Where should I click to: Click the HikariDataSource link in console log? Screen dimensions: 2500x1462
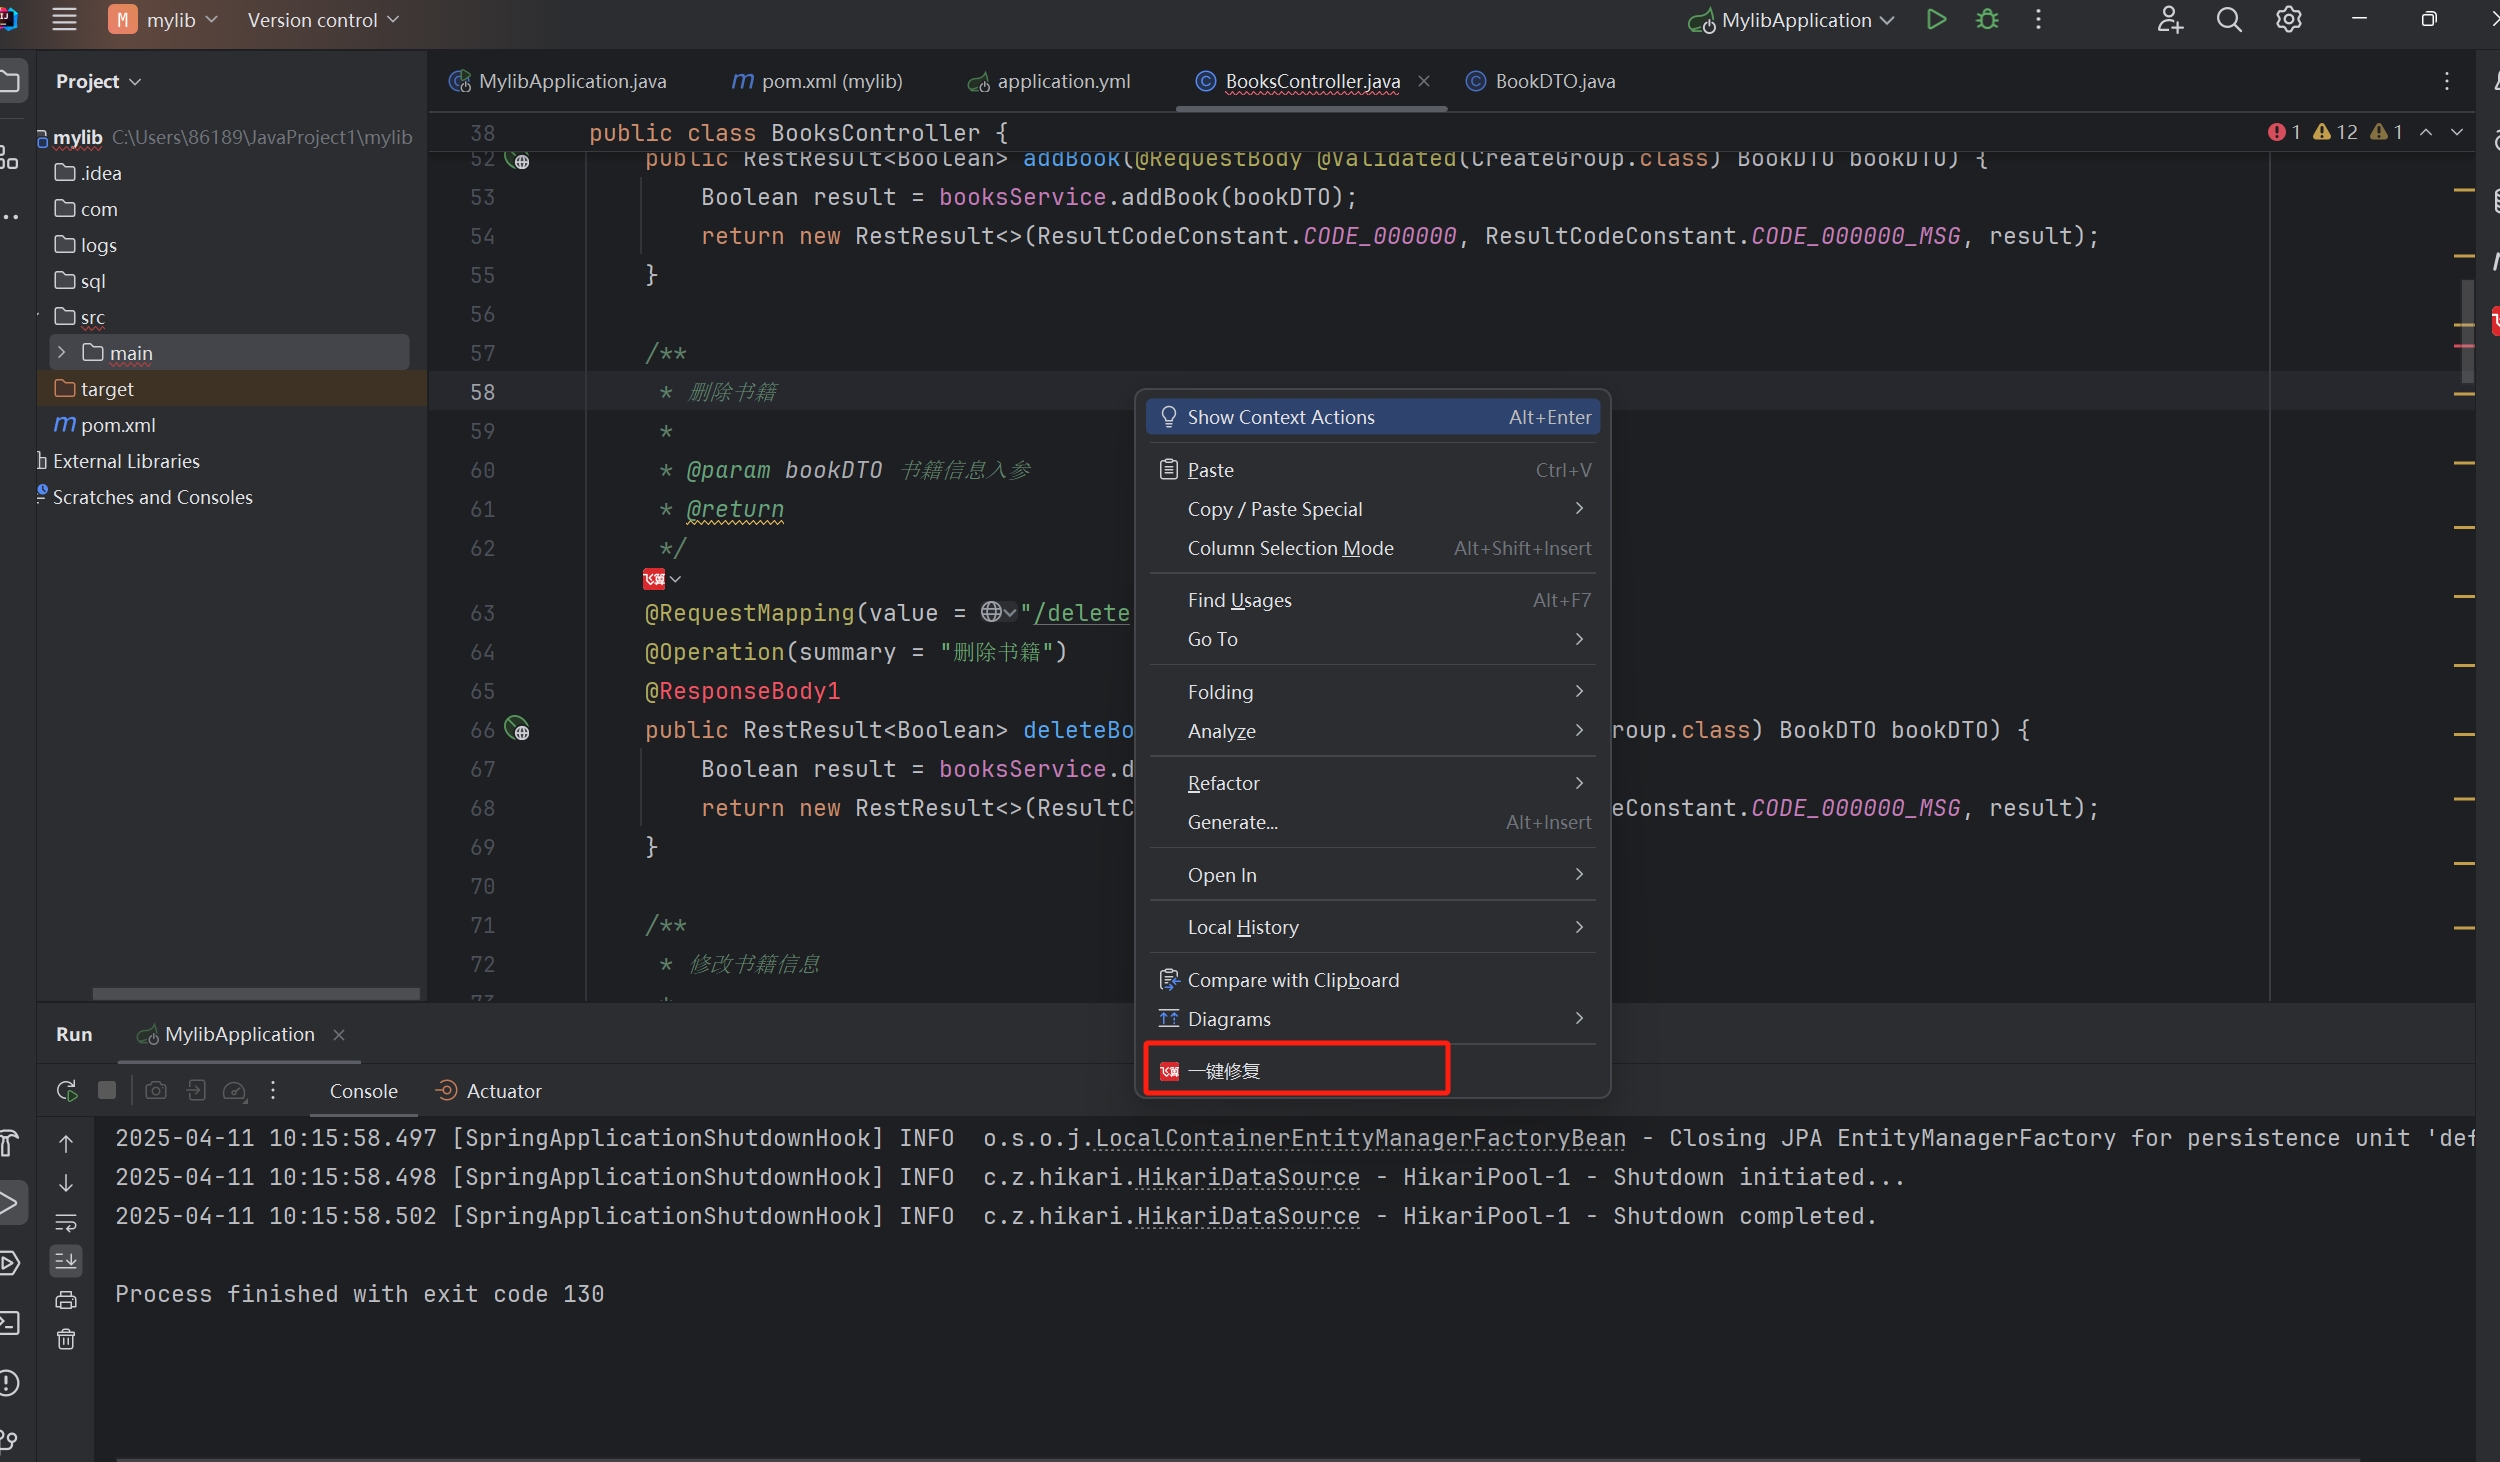coord(1247,1178)
